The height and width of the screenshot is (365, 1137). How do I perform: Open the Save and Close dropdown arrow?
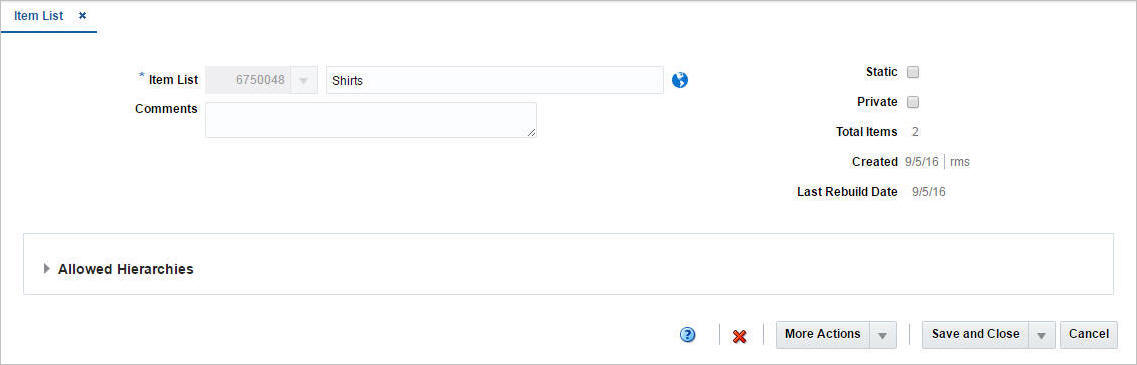click(x=1041, y=335)
